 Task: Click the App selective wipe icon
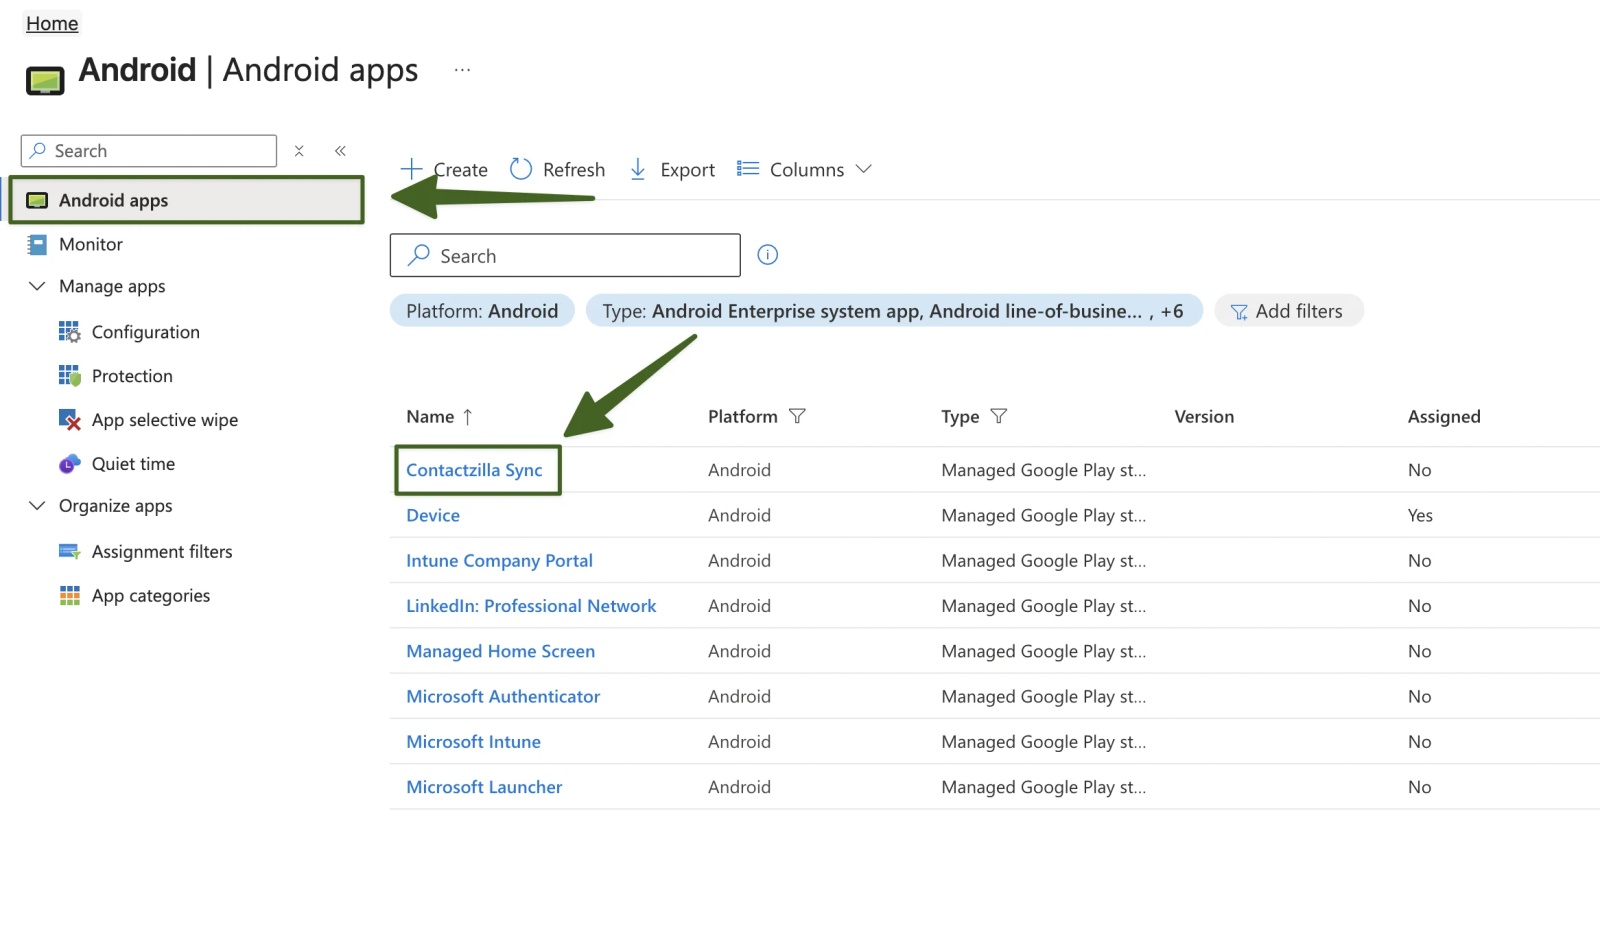tap(69, 420)
